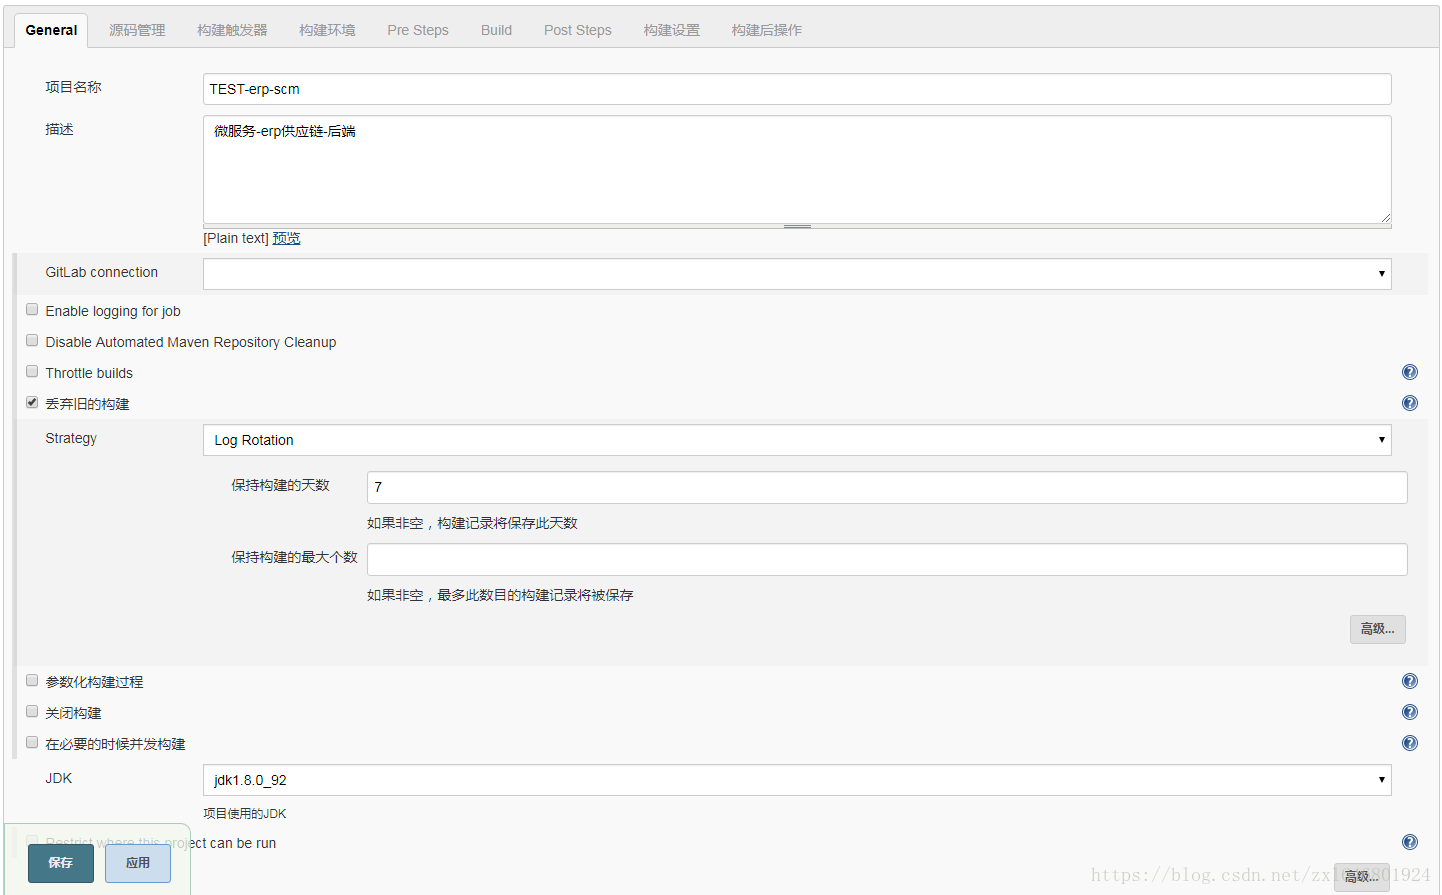This screenshot has height=895, width=1442.
Task: Click the 项目使用的JDK hint text
Action: [x=245, y=814]
